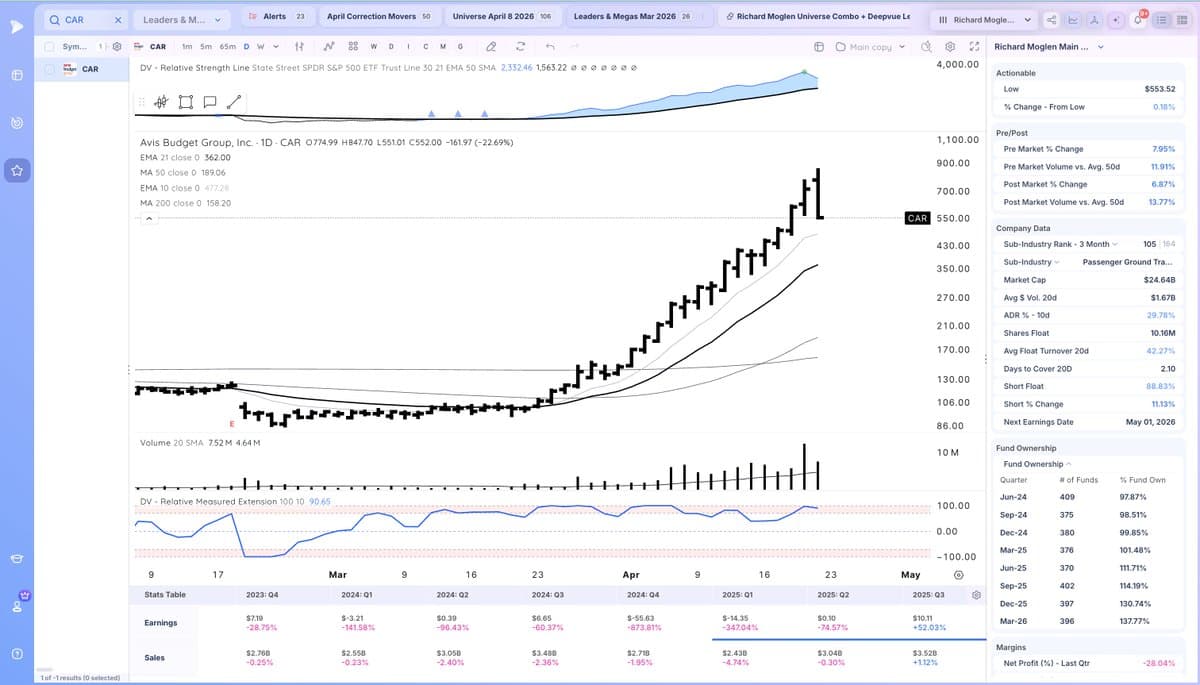Click the Short Float 88.83% value
1200x685 pixels.
pyautogui.click(x=1160, y=386)
